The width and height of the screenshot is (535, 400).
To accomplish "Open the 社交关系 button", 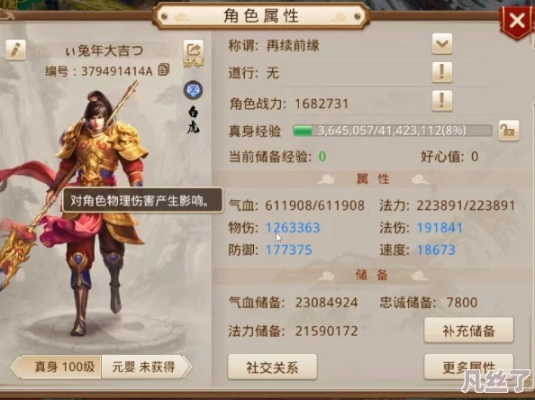I will (x=272, y=367).
